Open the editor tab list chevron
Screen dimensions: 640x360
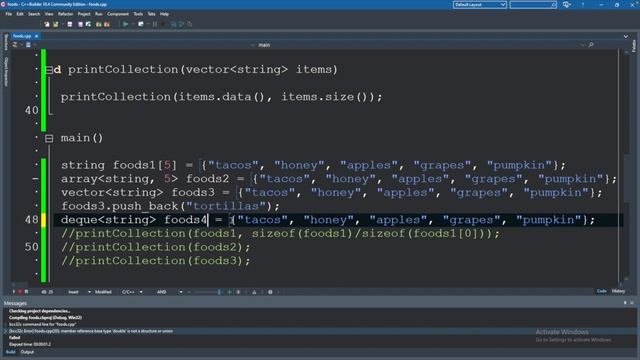point(626,36)
